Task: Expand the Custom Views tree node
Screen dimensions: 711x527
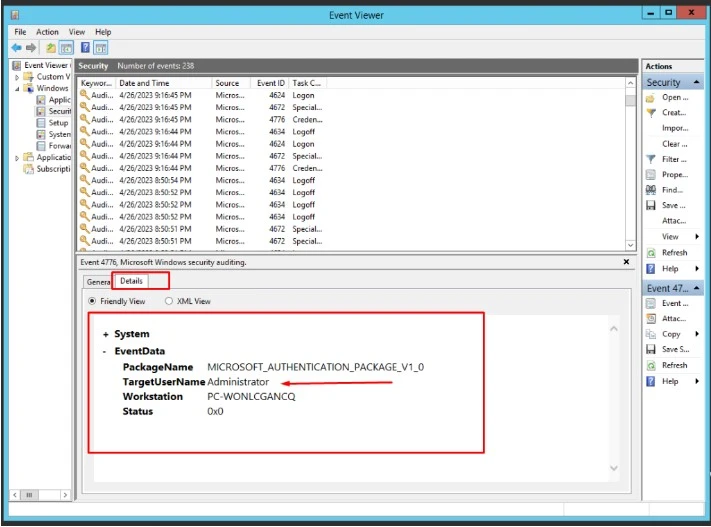Action: (x=18, y=77)
